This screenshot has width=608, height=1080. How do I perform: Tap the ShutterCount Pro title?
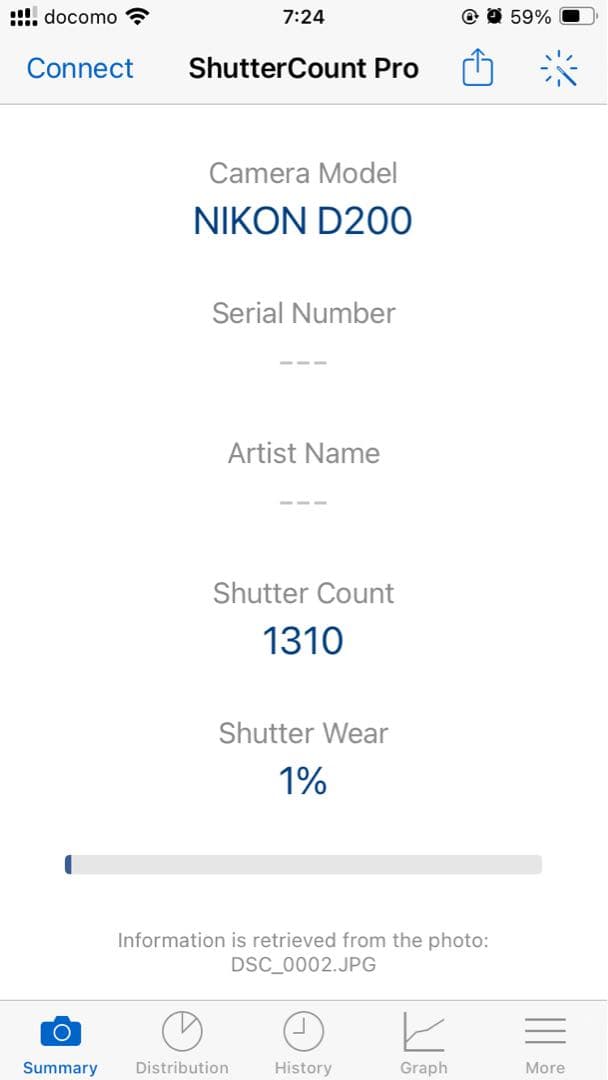(303, 68)
